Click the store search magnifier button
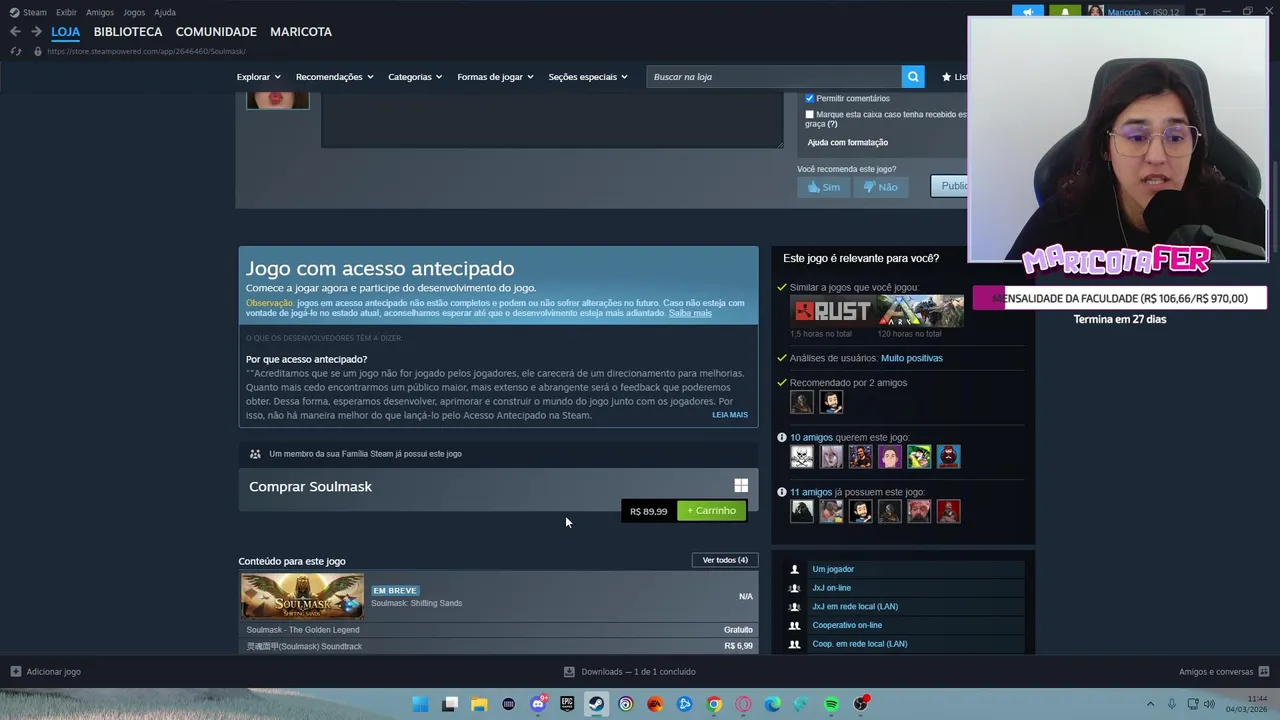This screenshot has height=720, width=1280. tap(912, 77)
